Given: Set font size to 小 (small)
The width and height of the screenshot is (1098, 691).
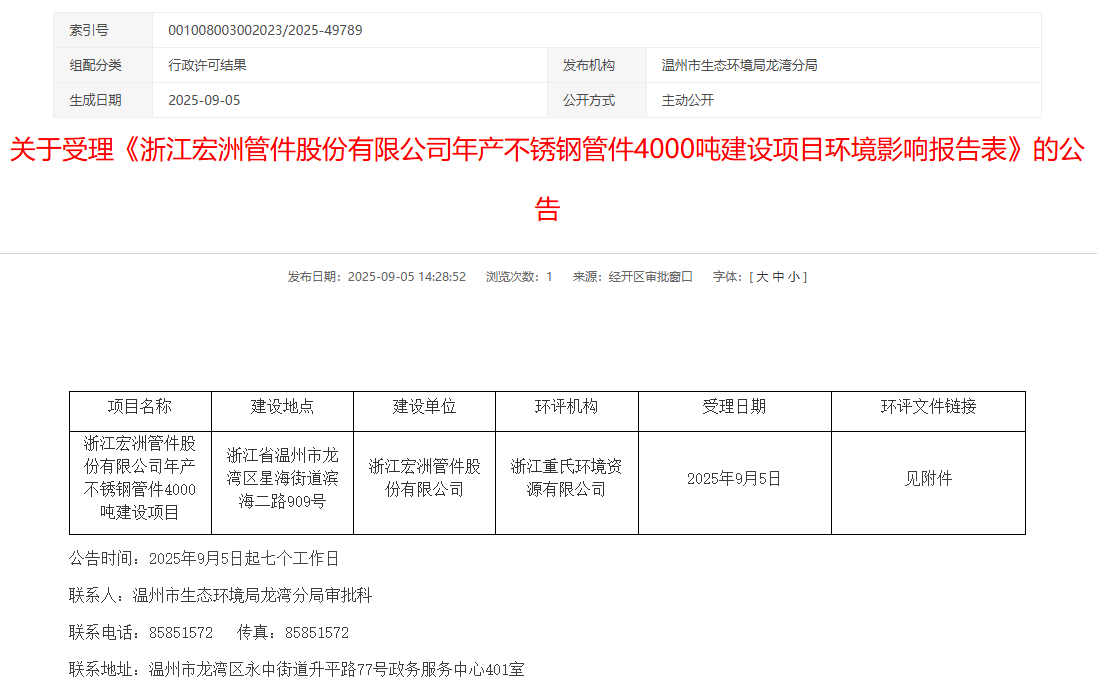Looking at the screenshot, I should tap(794, 277).
